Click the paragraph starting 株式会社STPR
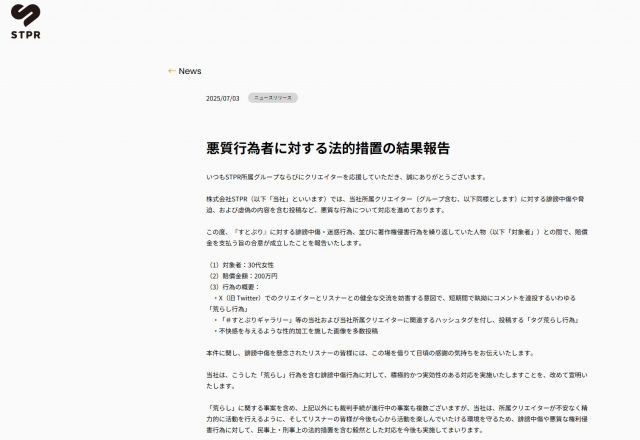The width and height of the screenshot is (640, 440). click(397, 204)
